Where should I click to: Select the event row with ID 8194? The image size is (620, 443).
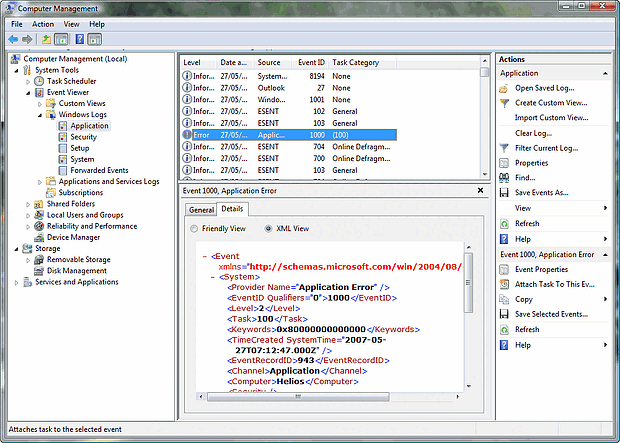click(x=289, y=76)
